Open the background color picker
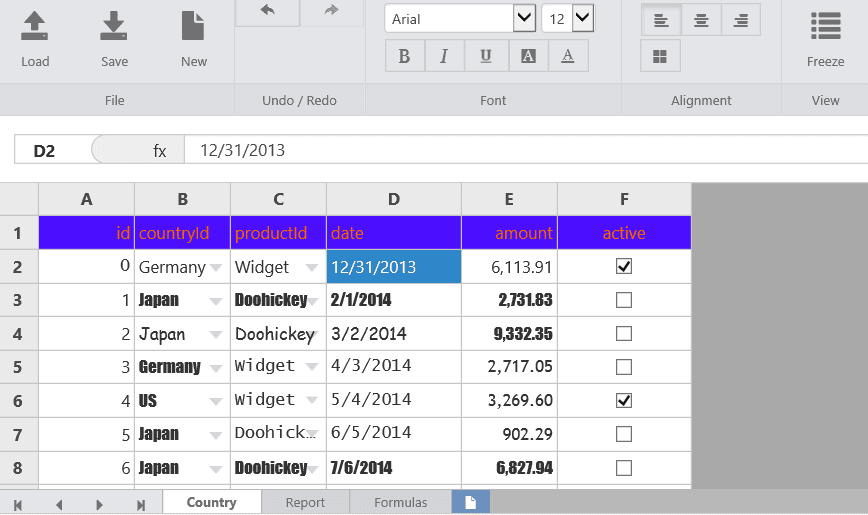Image resolution: width=868 pixels, height=515 pixels. click(528, 56)
